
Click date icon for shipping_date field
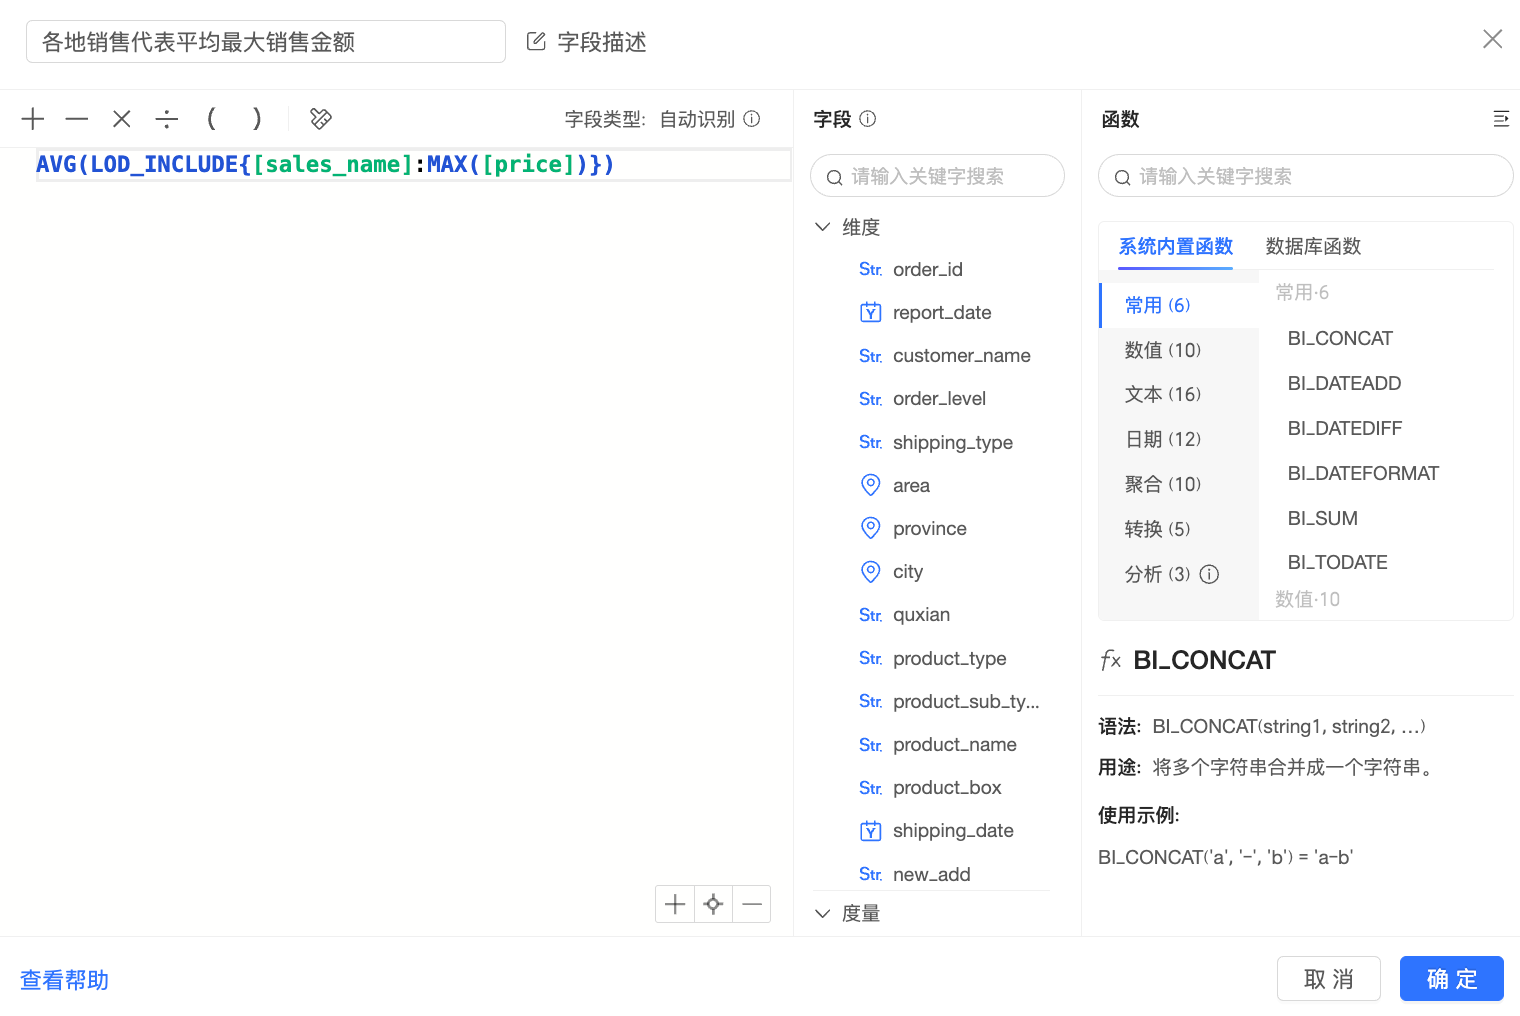871,830
